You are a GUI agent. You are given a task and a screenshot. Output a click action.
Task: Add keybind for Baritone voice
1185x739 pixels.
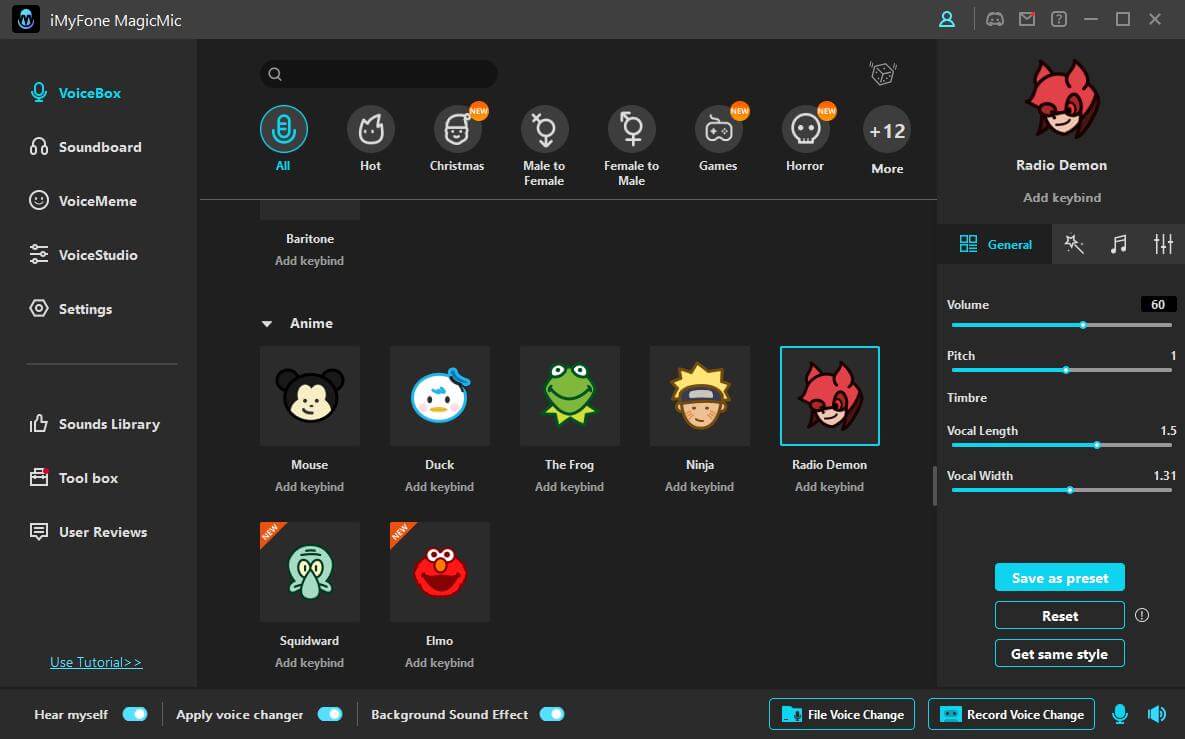[x=309, y=261]
